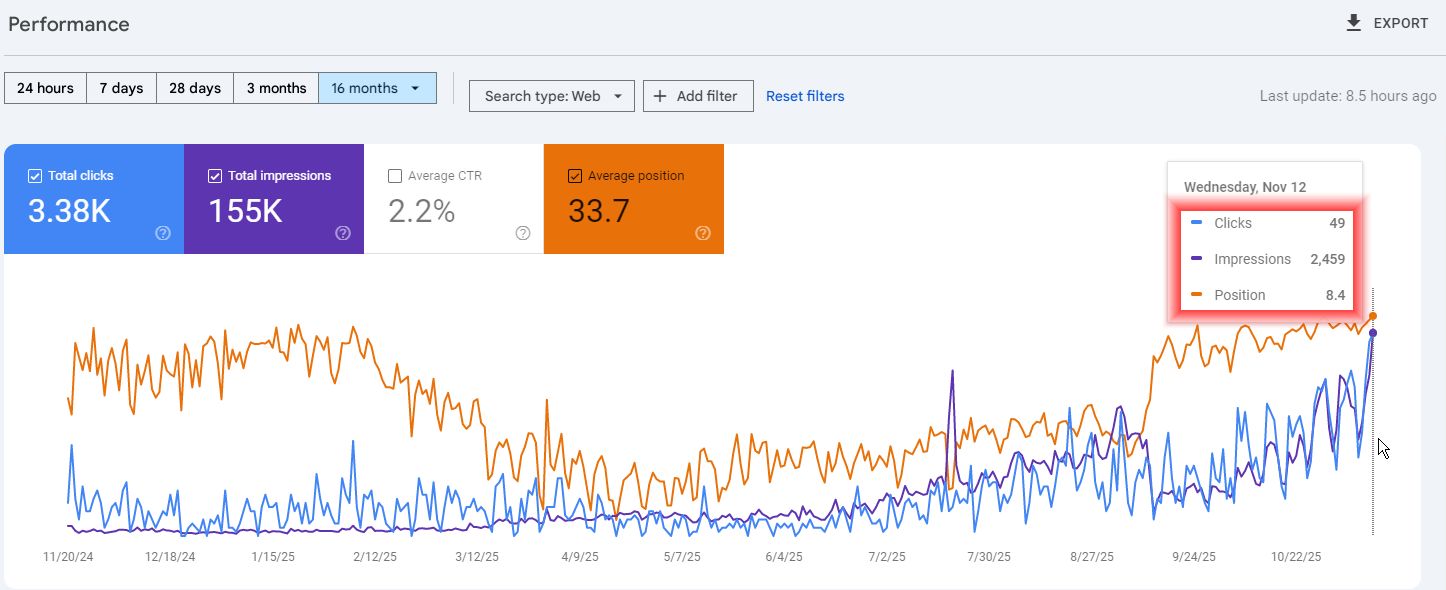The width and height of the screenshot is (1446, 590).
Task: Choose the 28 days range
Action: (195, 88)
